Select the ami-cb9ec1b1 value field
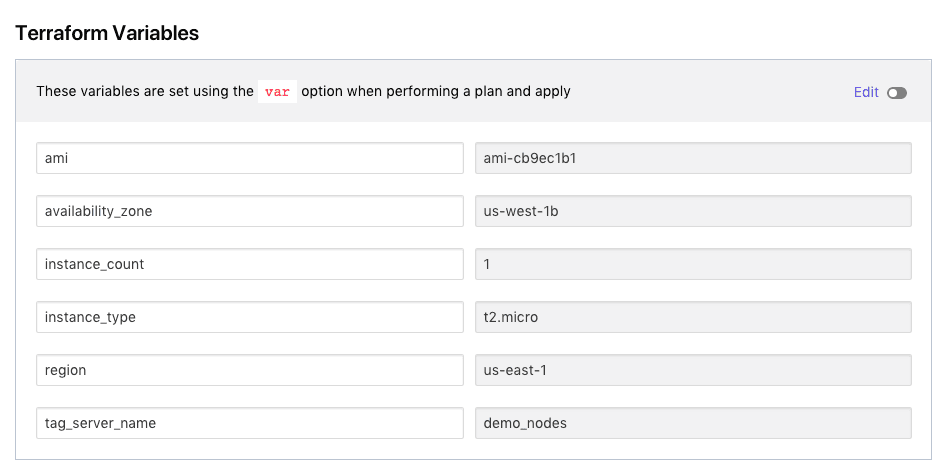The width and height of the screenshot is (946, 471). pyautogui.click(x=693, y=158)
